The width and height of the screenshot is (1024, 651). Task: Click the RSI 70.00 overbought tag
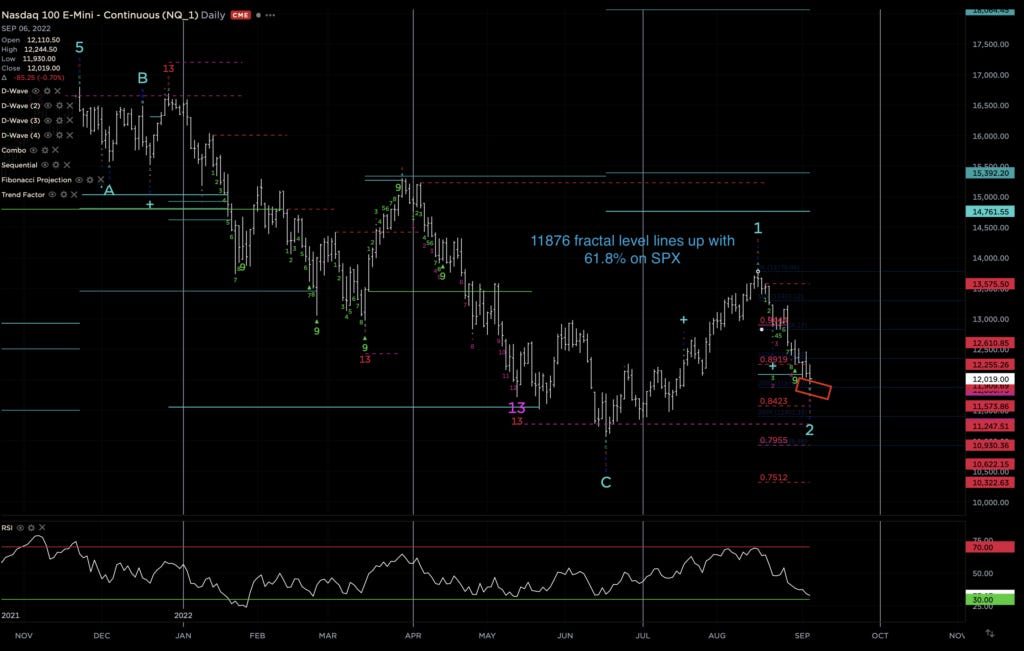[990, 547]
